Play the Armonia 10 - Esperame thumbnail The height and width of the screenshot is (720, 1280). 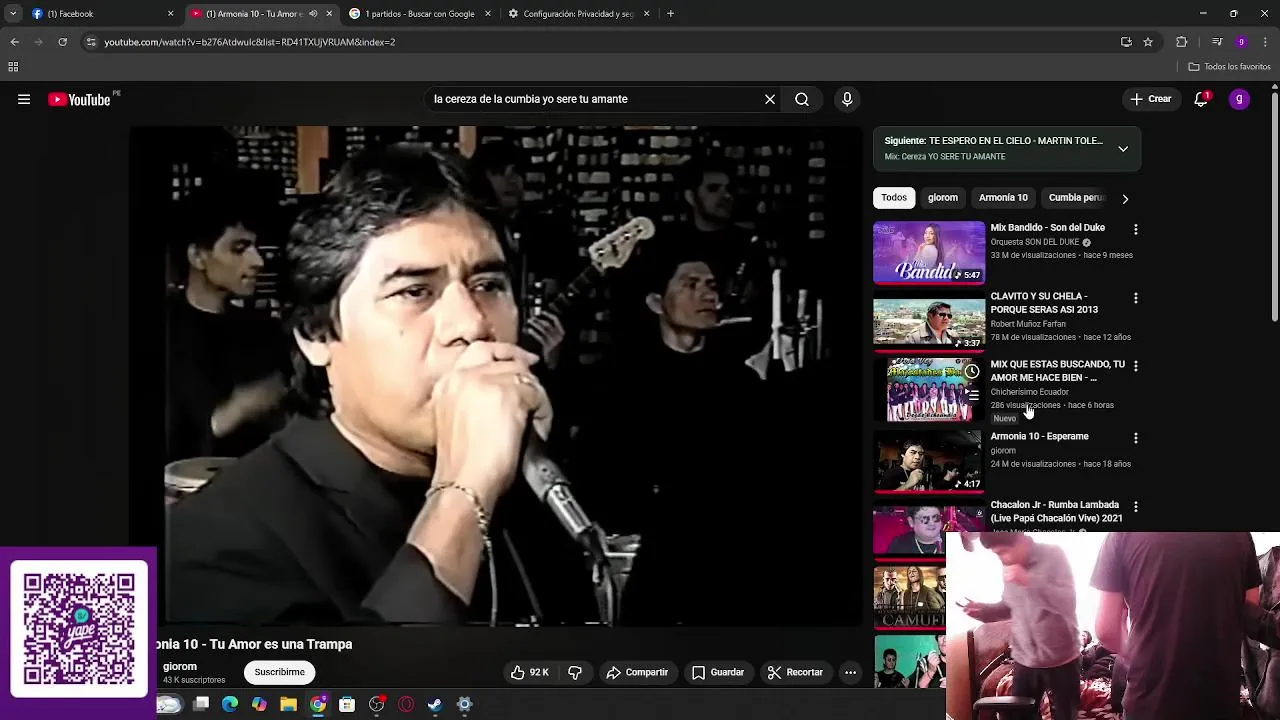click(929, 461)
